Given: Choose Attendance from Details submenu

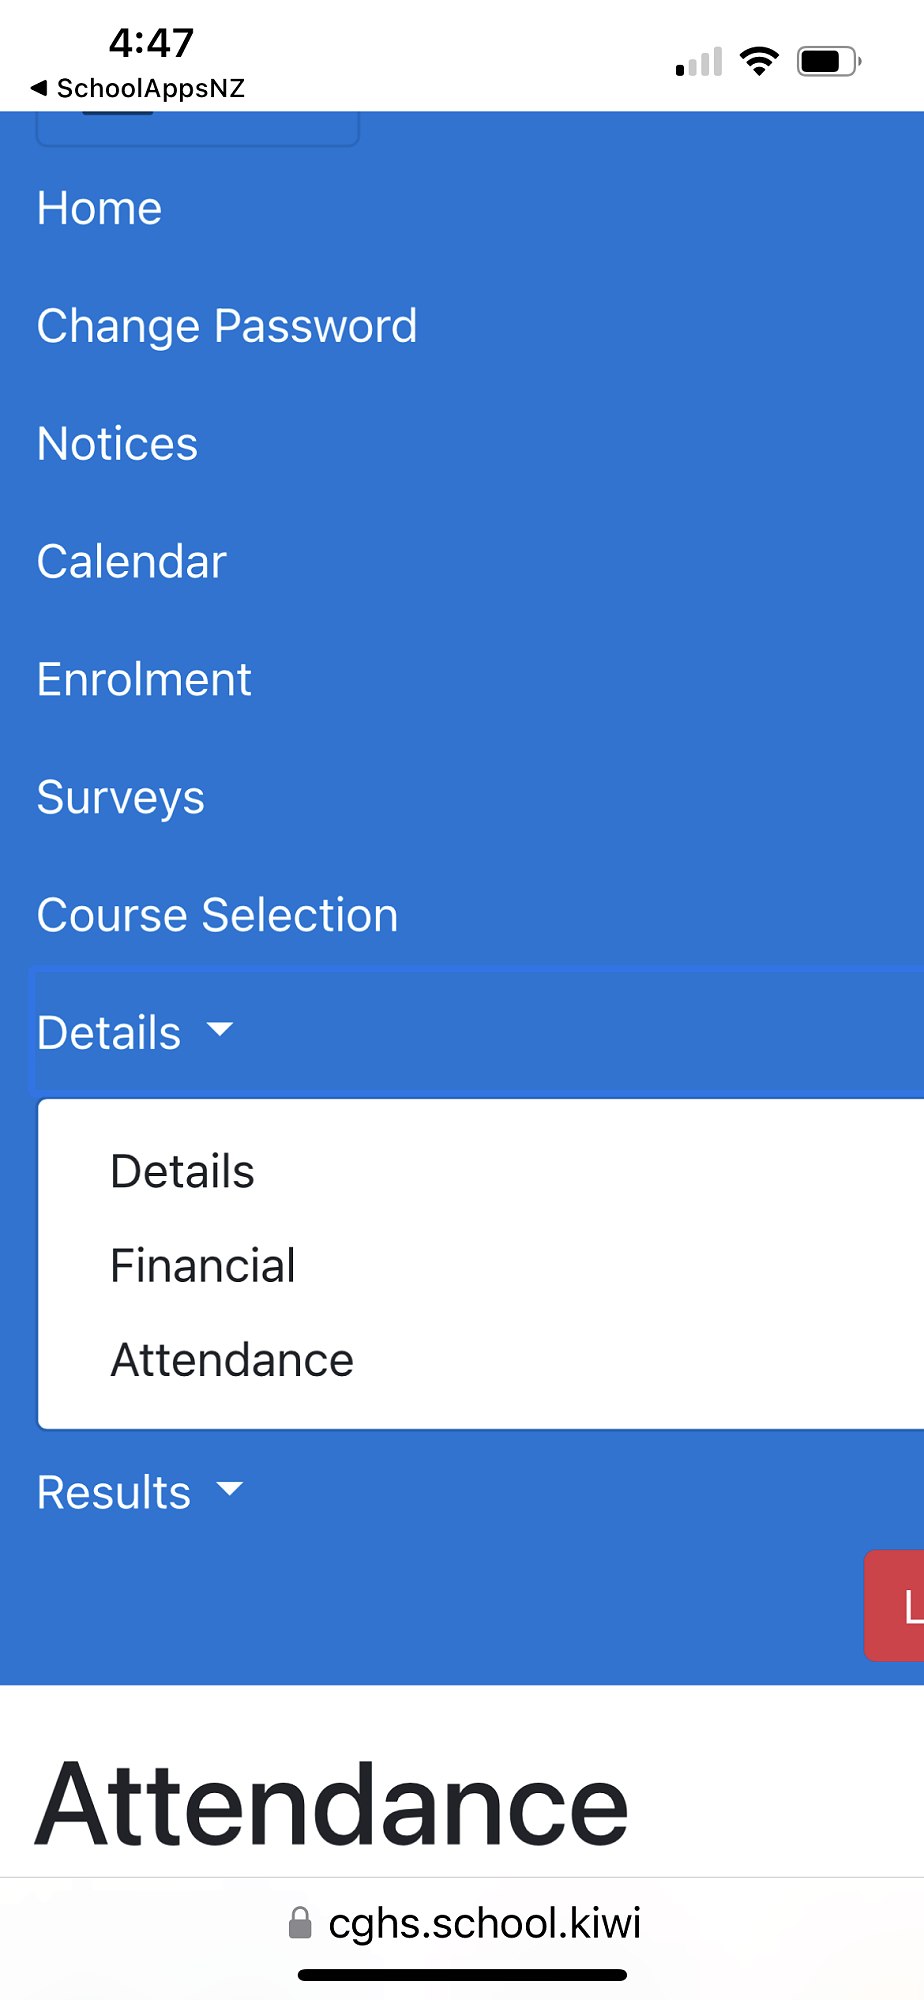Looking at the screenshot, I should click(x=232, y=1360).
